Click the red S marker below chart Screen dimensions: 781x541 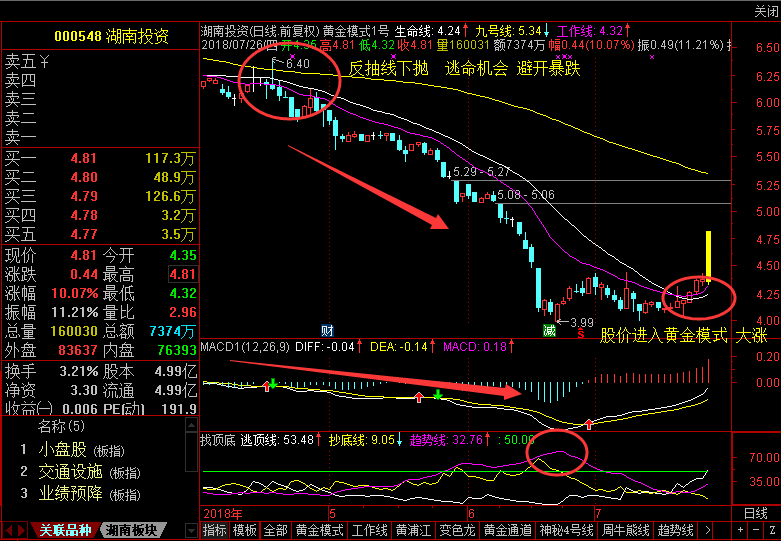(x=580, y=334)
